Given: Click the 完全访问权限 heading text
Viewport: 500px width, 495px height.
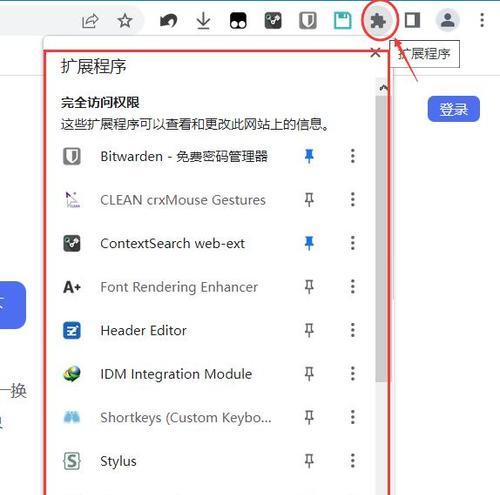Looking at the screenshot, I should tap(100, 102).
